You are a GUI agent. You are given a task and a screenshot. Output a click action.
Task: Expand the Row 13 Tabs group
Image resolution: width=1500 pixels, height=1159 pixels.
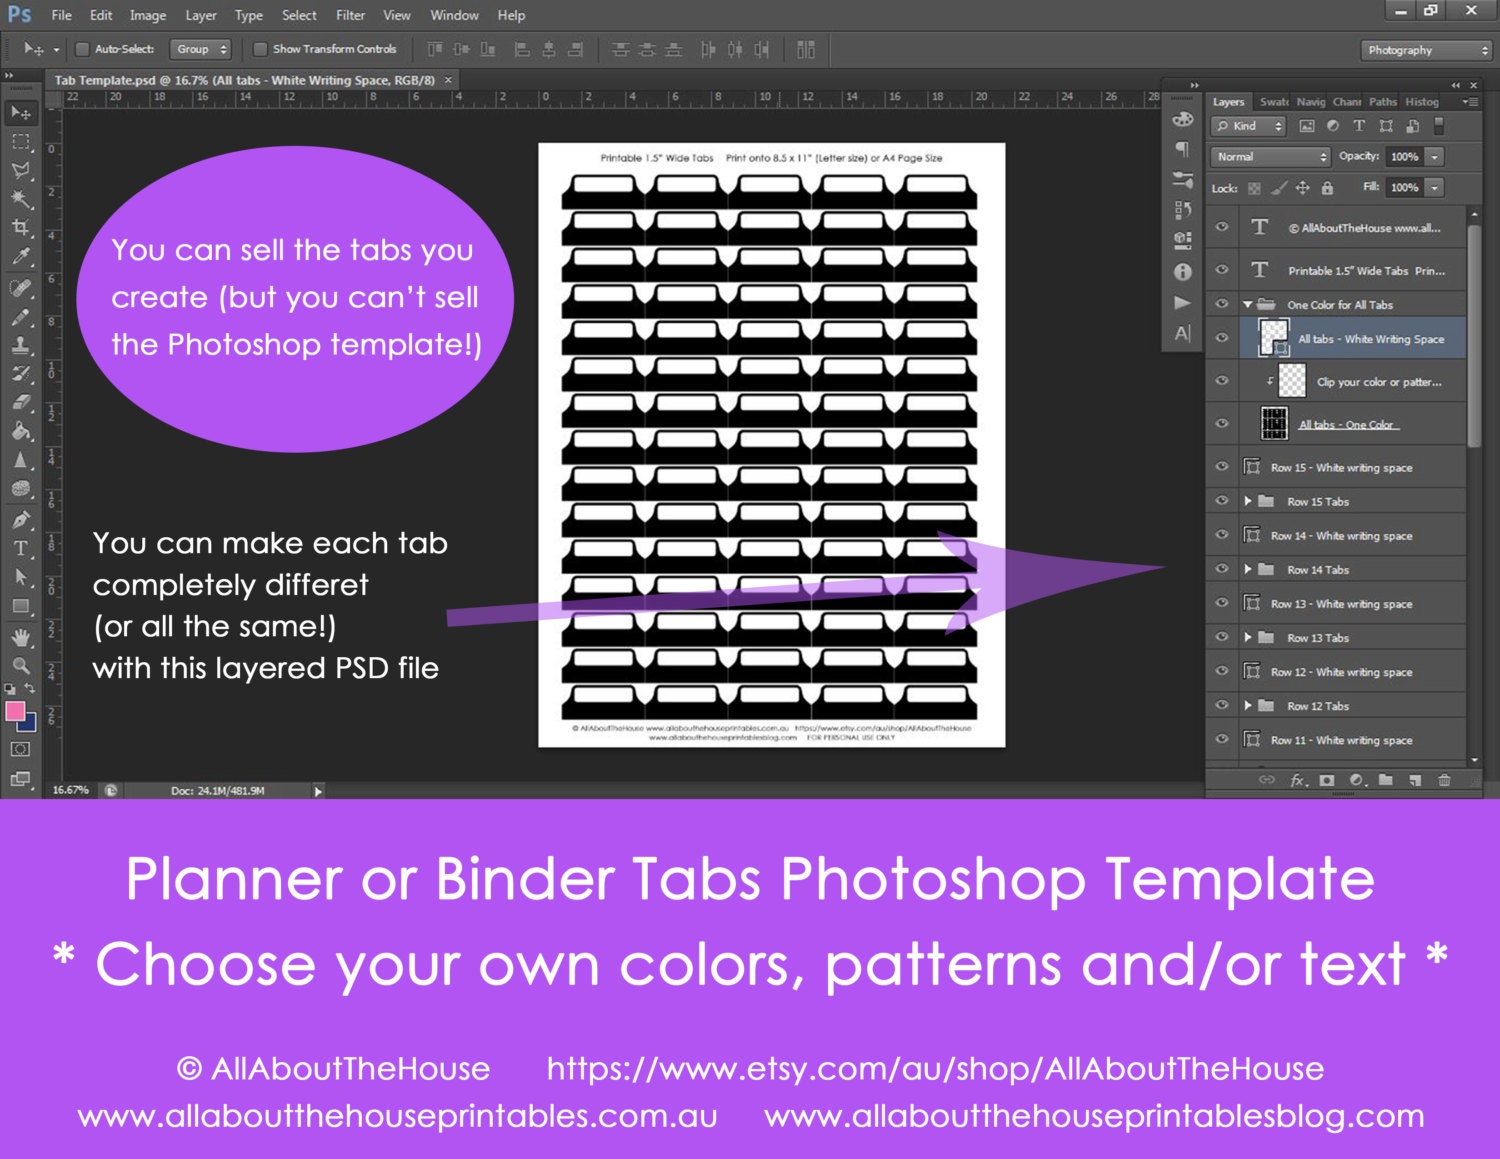tap(1248, 637)
